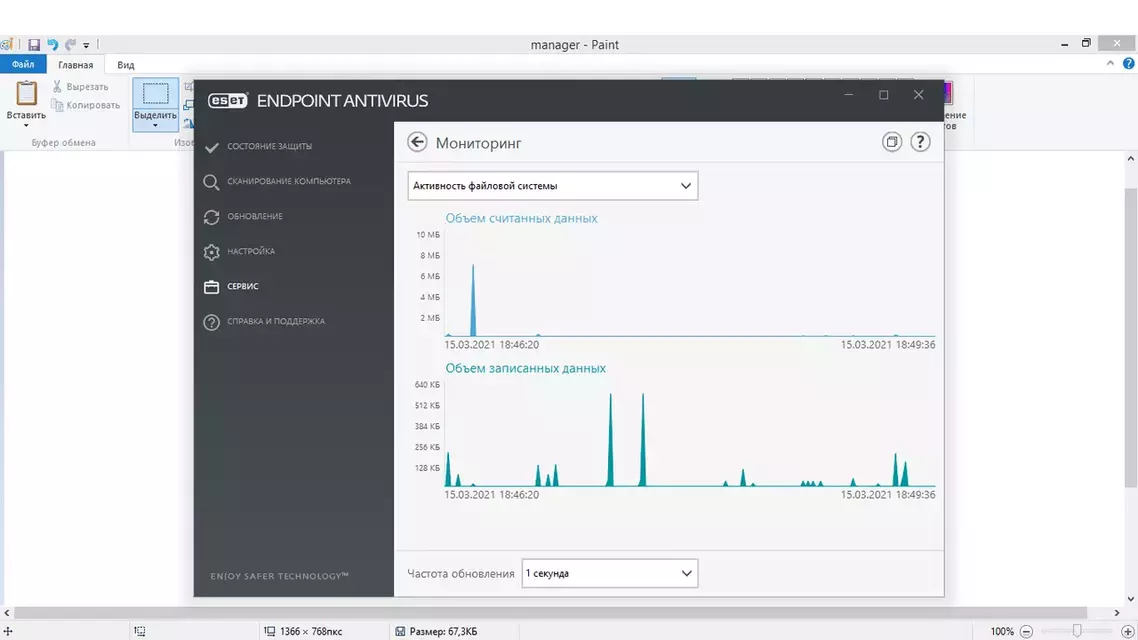This screenshot has height=640, width=1138.
Task: Click the tall spike in read-data graph
Action: click(473, 305)
